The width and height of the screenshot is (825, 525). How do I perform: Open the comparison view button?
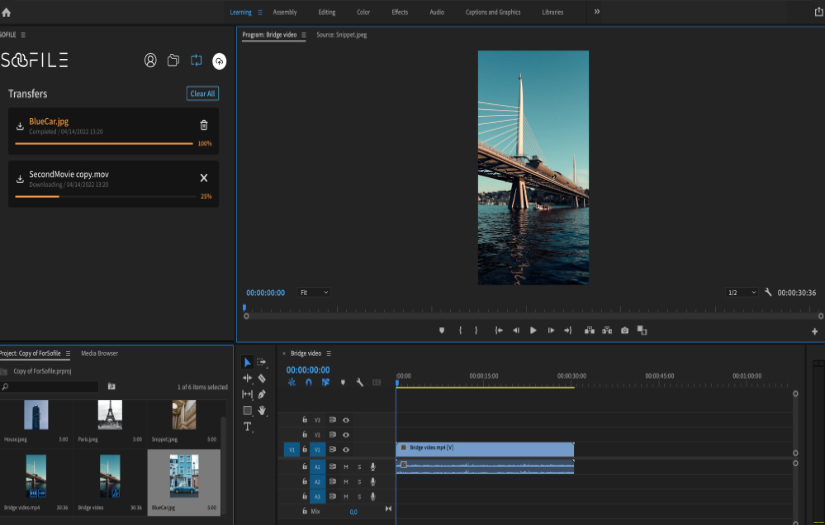tap(642, 330)
